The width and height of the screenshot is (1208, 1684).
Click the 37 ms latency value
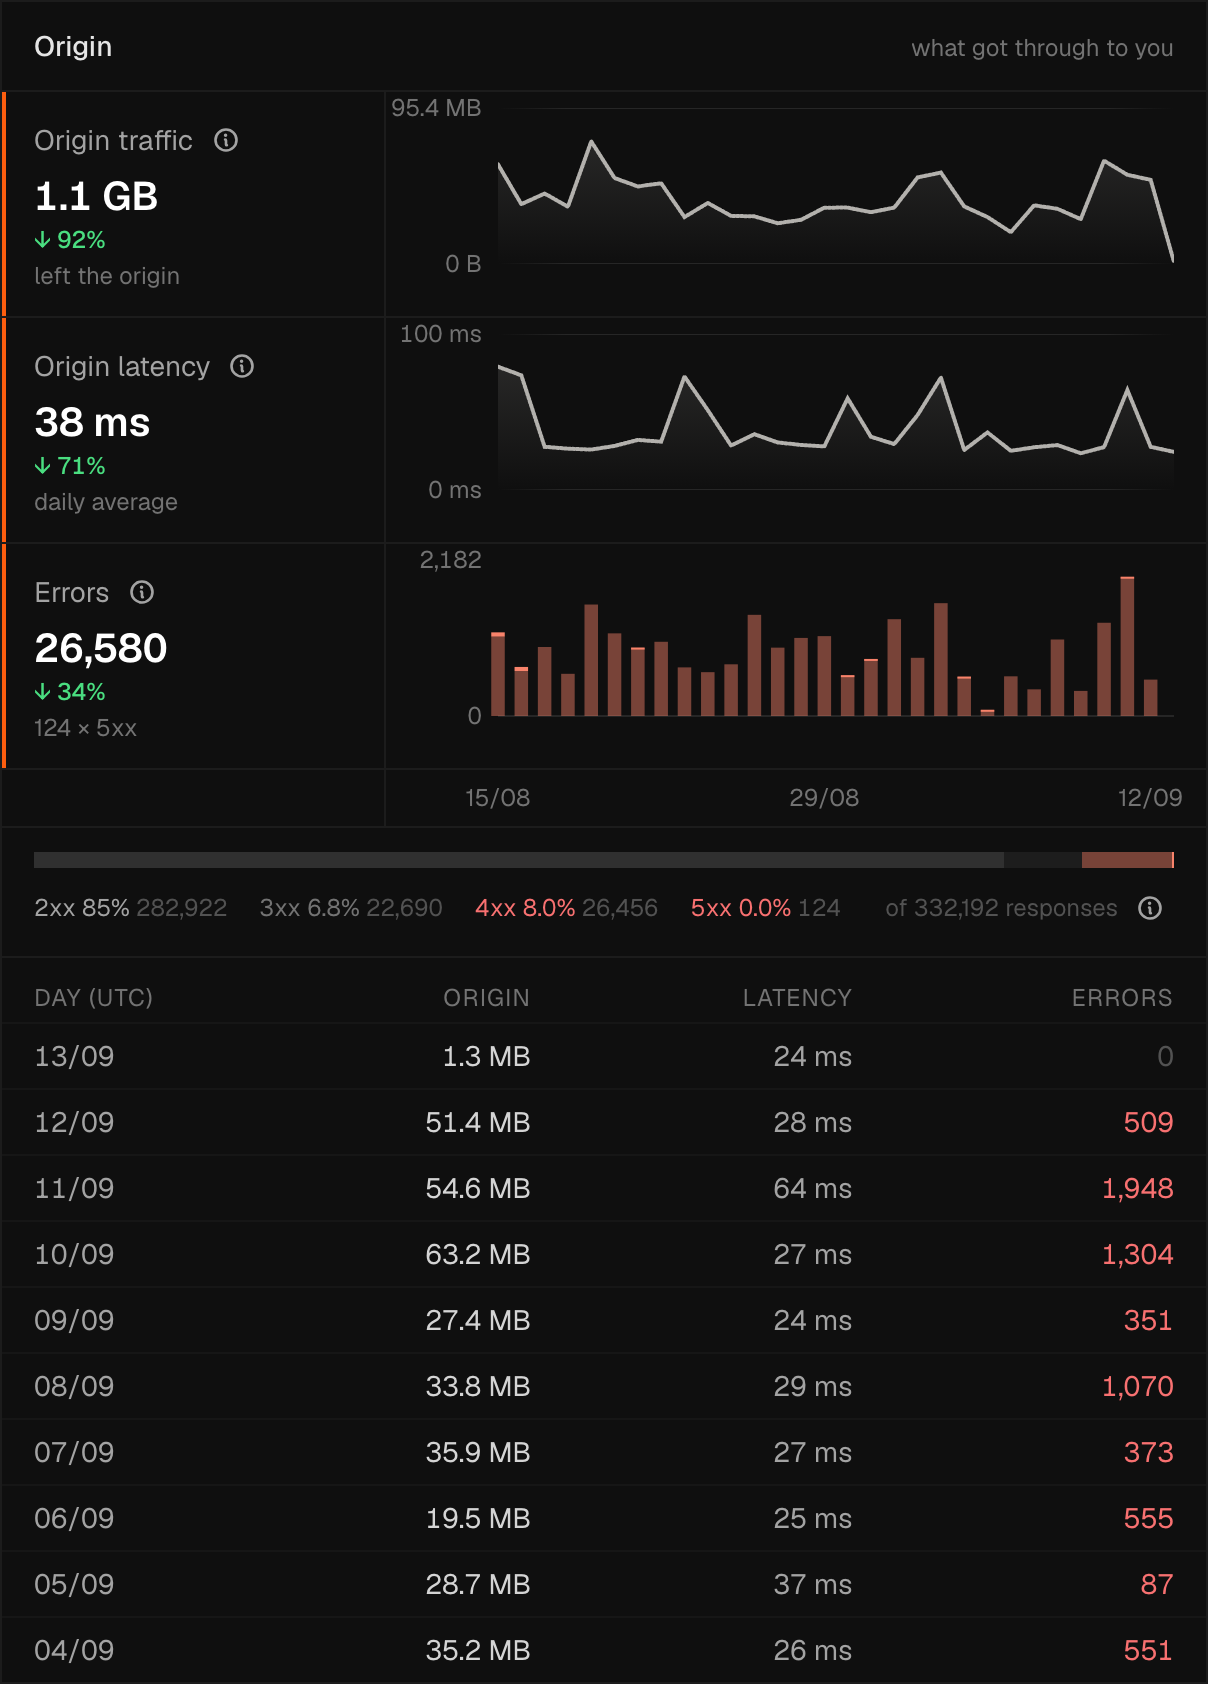pos(812,1584)
